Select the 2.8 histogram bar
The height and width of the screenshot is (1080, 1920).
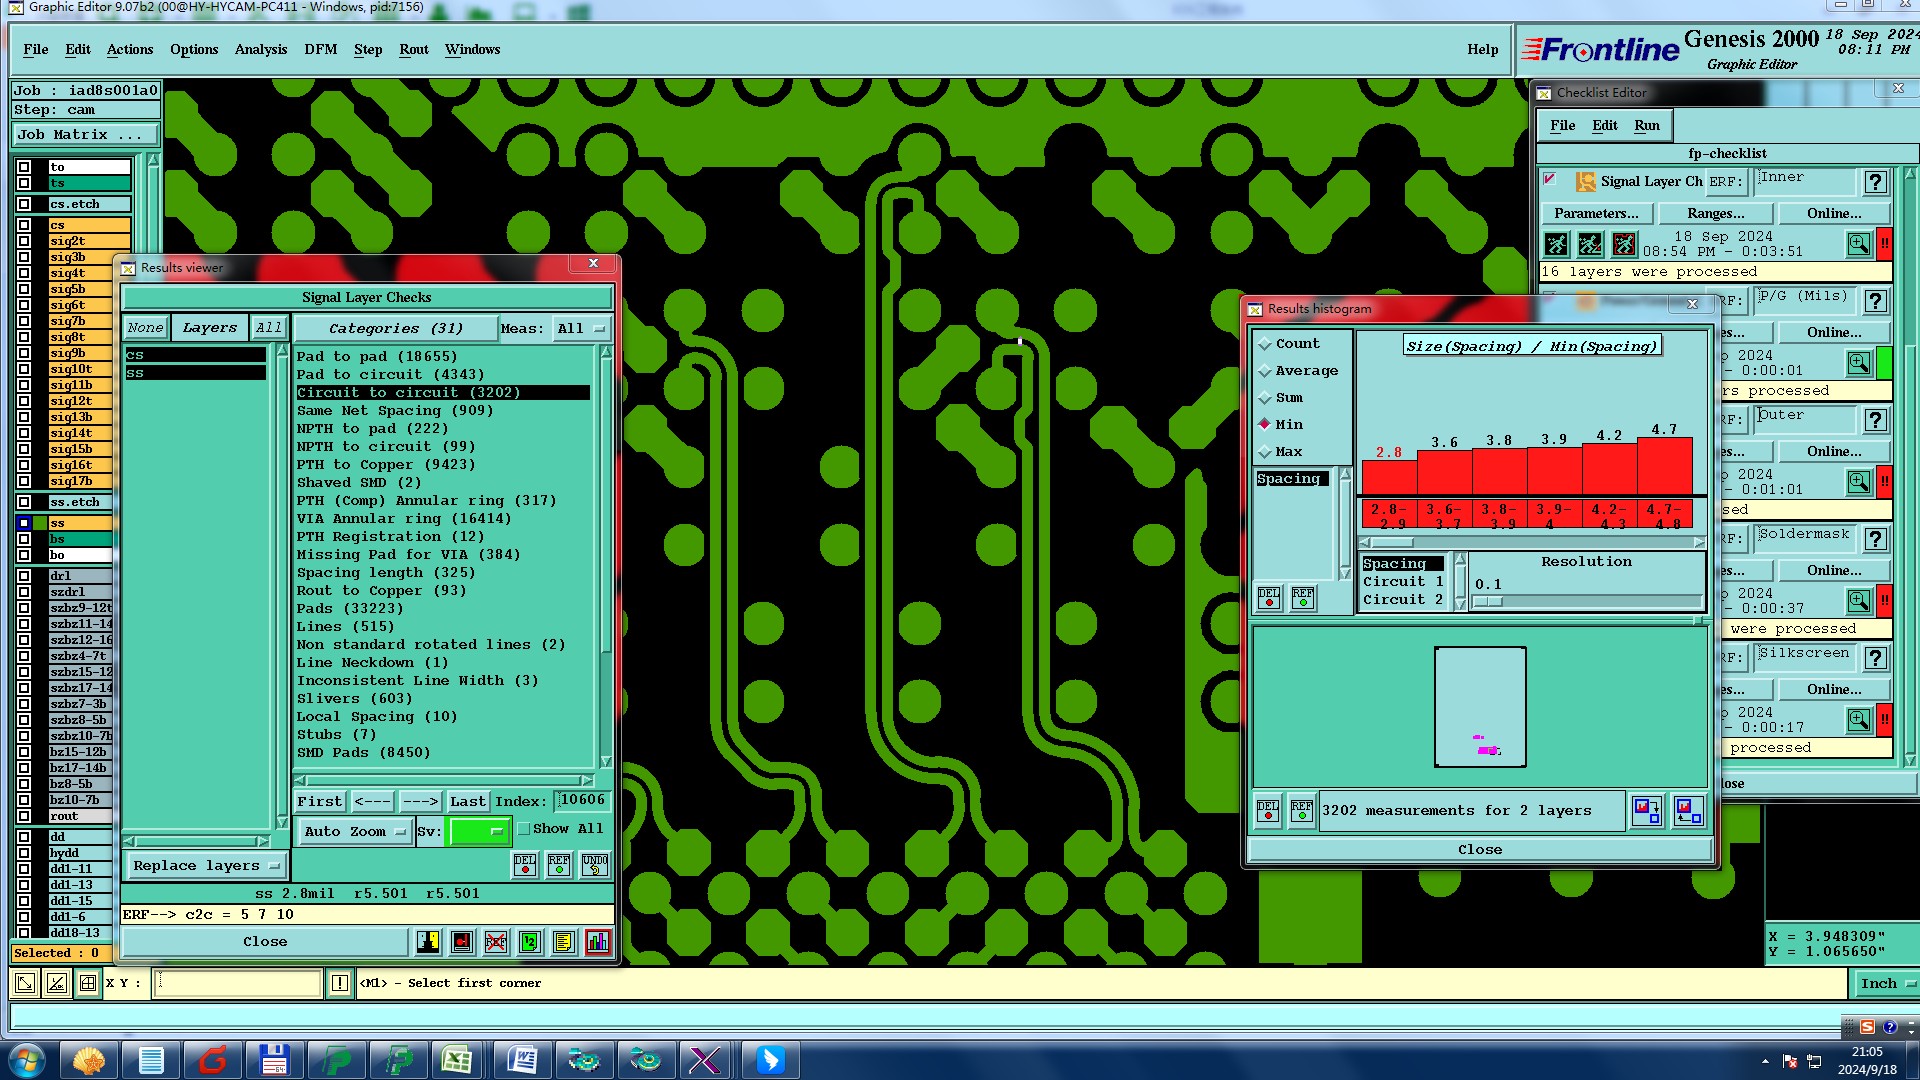click(x=1389, y=478)
